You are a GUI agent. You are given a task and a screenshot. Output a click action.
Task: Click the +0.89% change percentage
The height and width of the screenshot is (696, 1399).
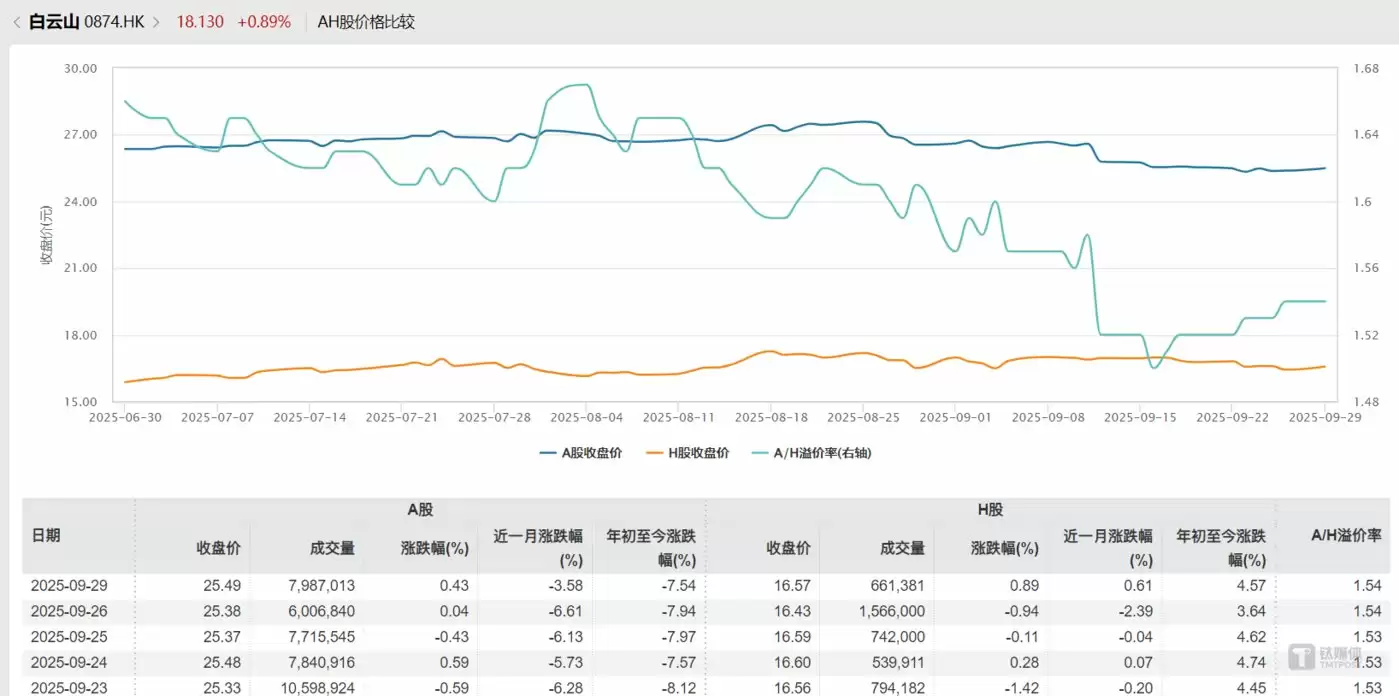pos(264,20)
